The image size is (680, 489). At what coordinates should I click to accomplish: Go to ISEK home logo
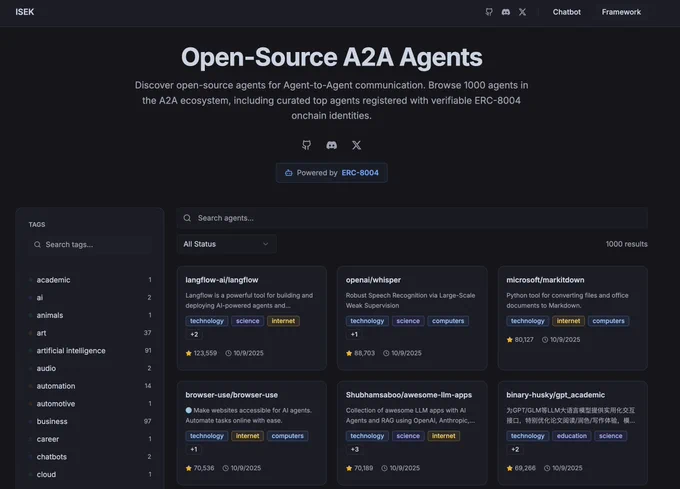pos(25,12)
